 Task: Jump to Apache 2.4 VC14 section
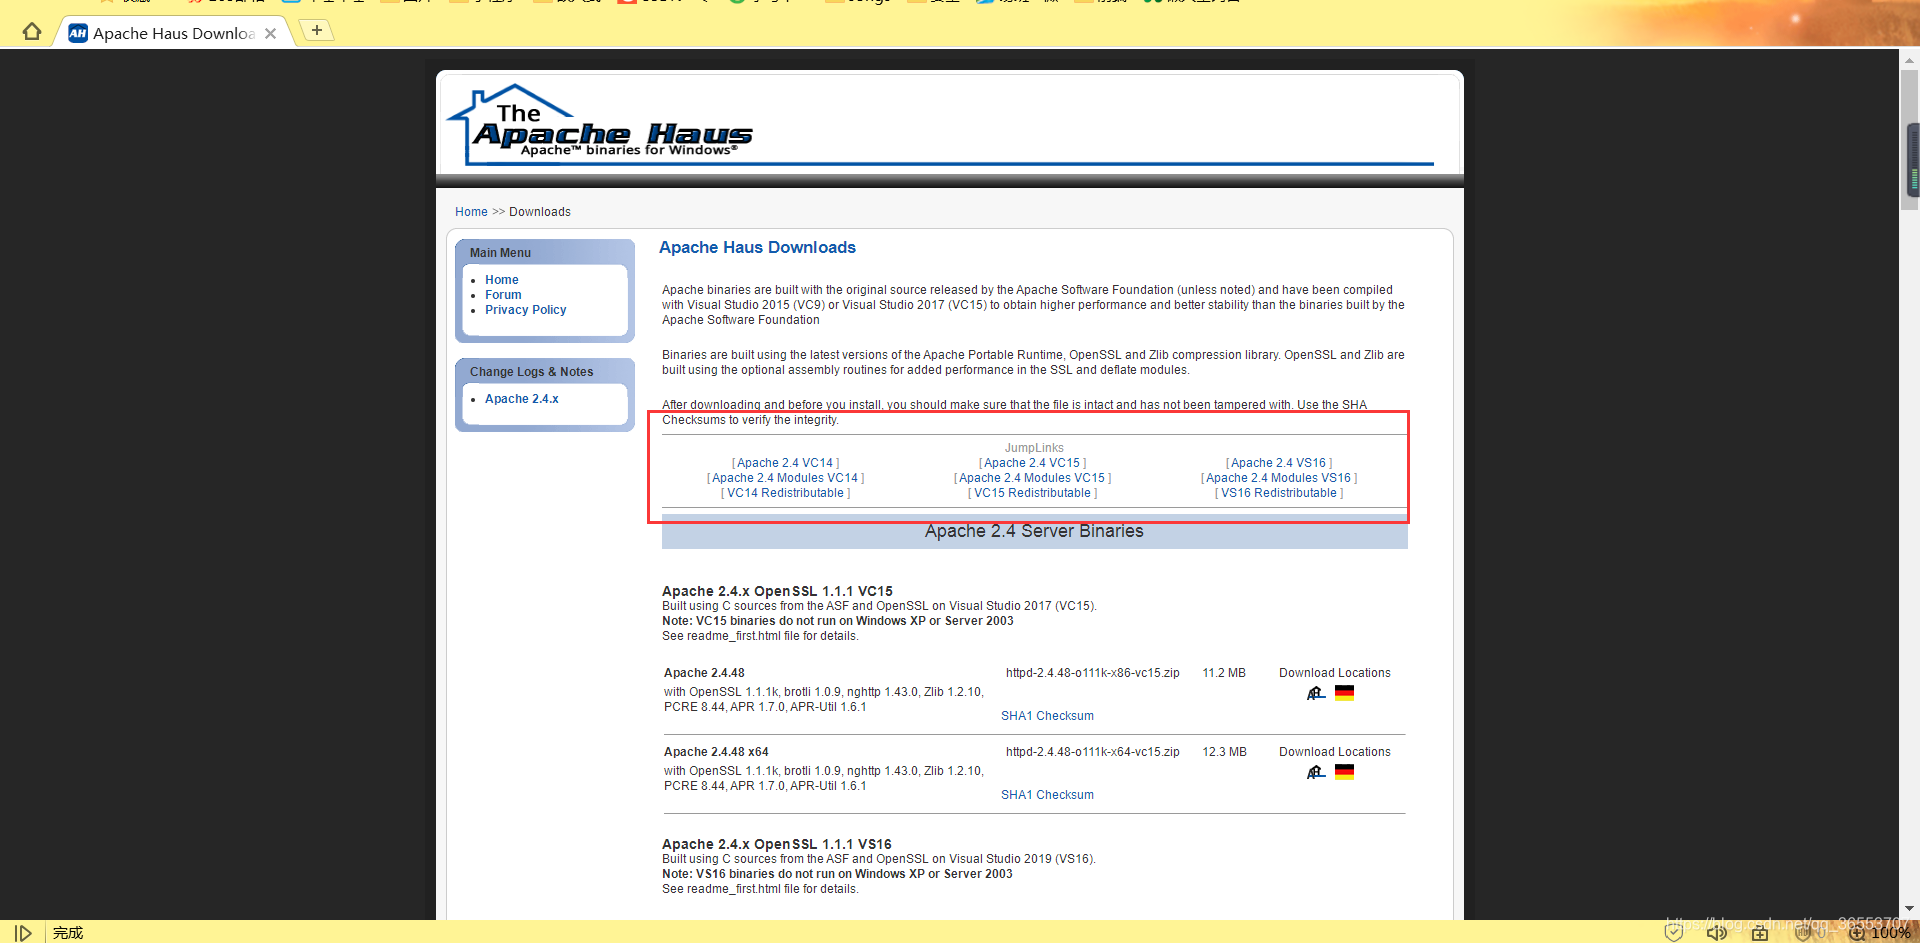(785, 463)
